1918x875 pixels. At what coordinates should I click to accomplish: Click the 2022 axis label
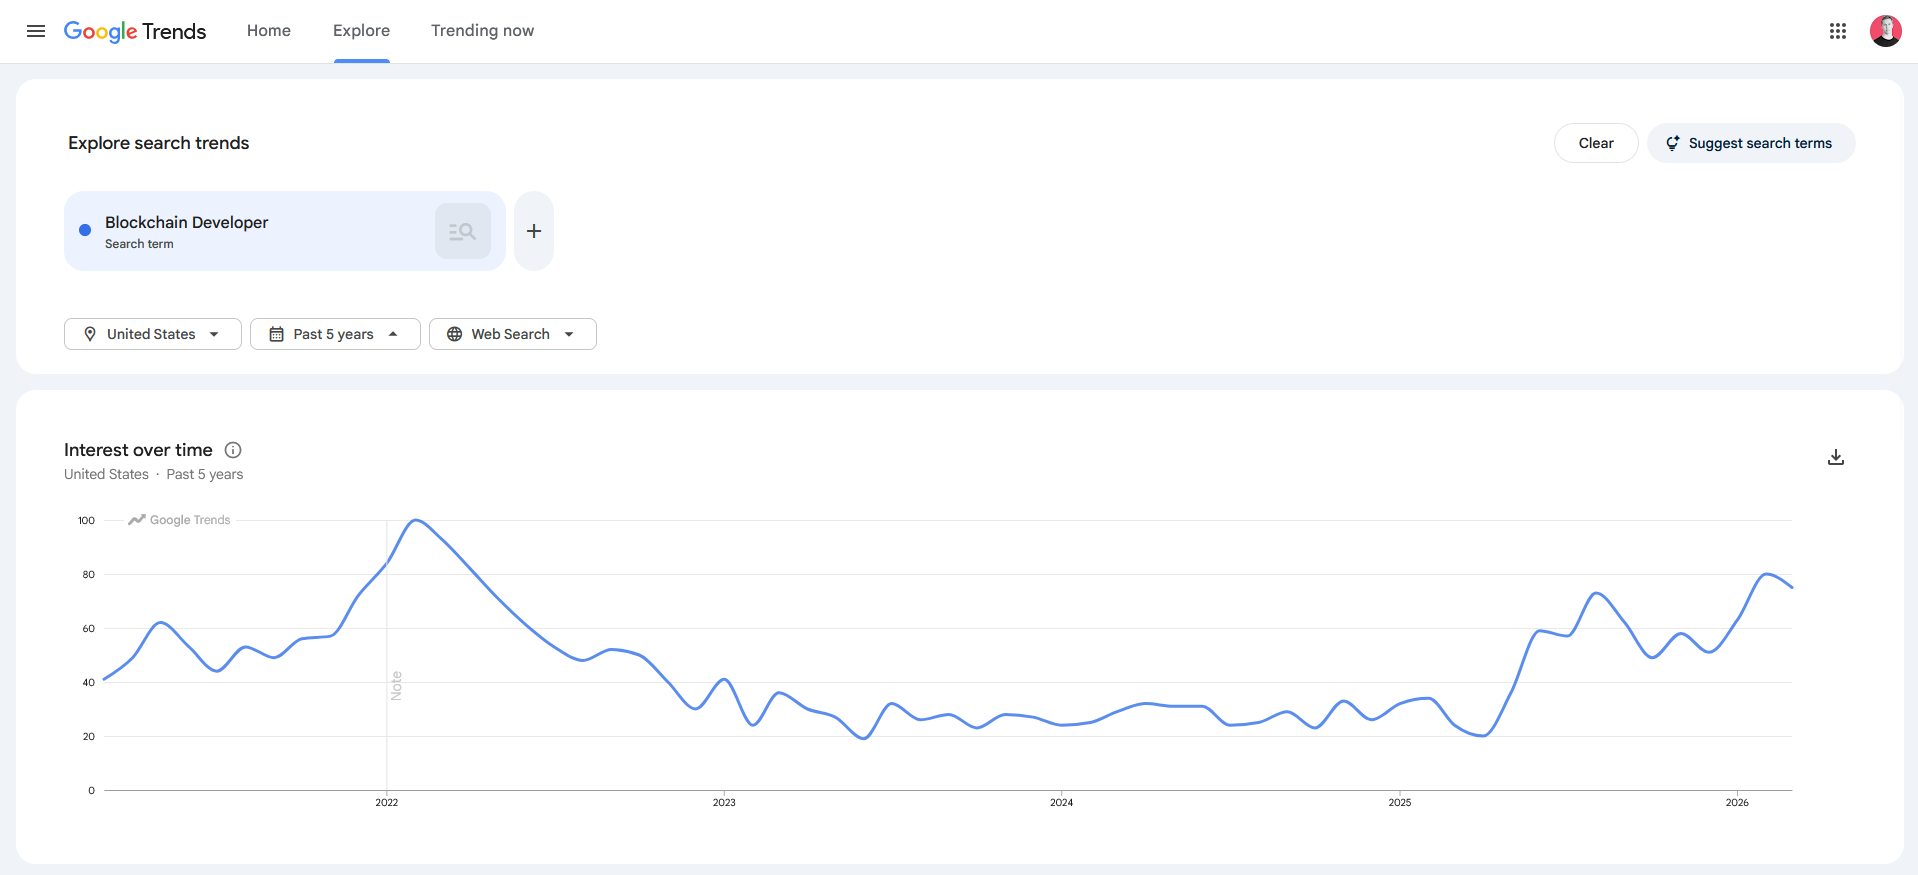click(387, 802)
